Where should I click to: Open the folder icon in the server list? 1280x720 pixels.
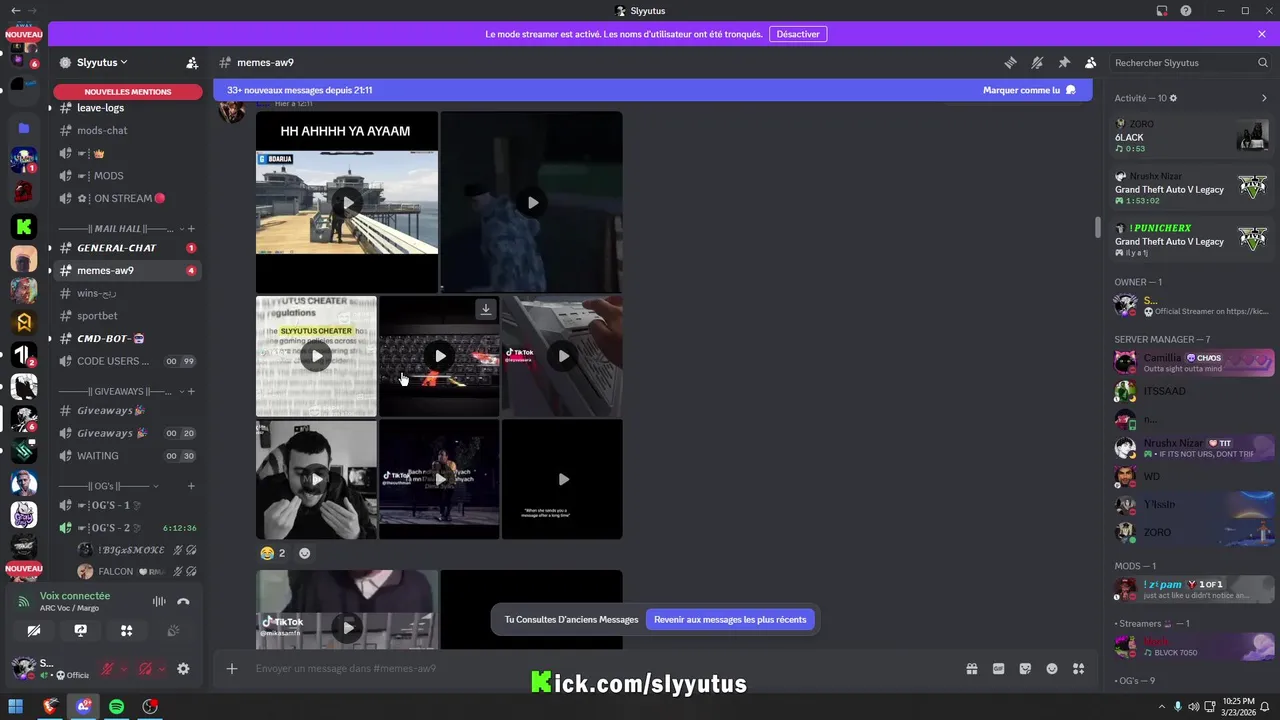tap(24, 128)
